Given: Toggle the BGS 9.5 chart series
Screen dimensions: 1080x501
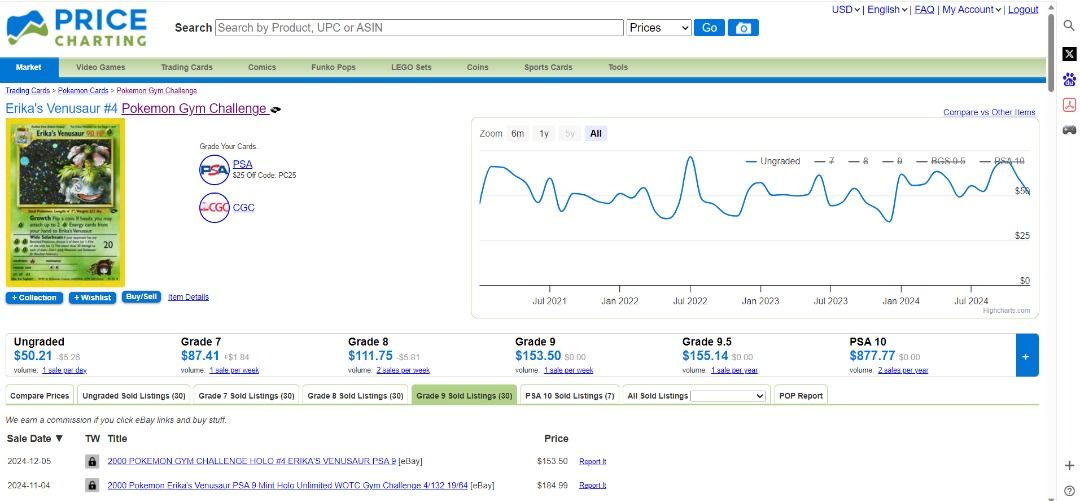Looking at the screenshot, I should [940, 161].
